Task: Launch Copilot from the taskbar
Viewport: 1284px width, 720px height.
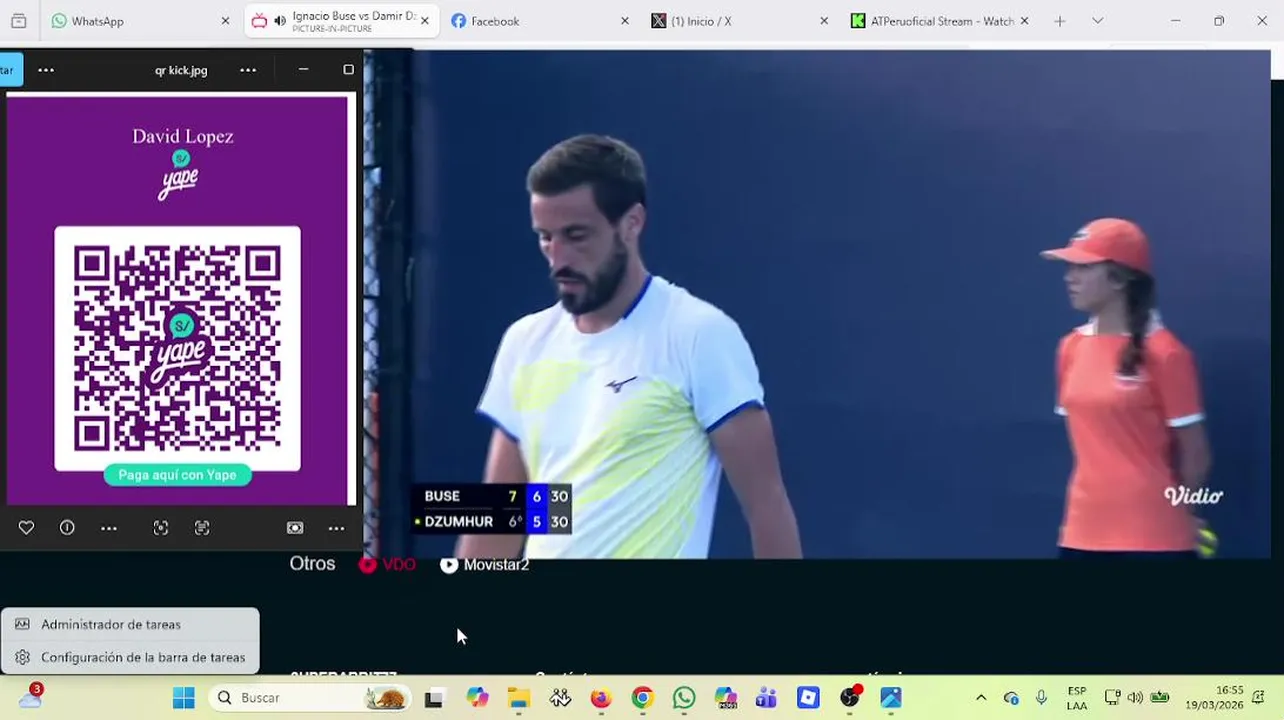Action: 477,698
